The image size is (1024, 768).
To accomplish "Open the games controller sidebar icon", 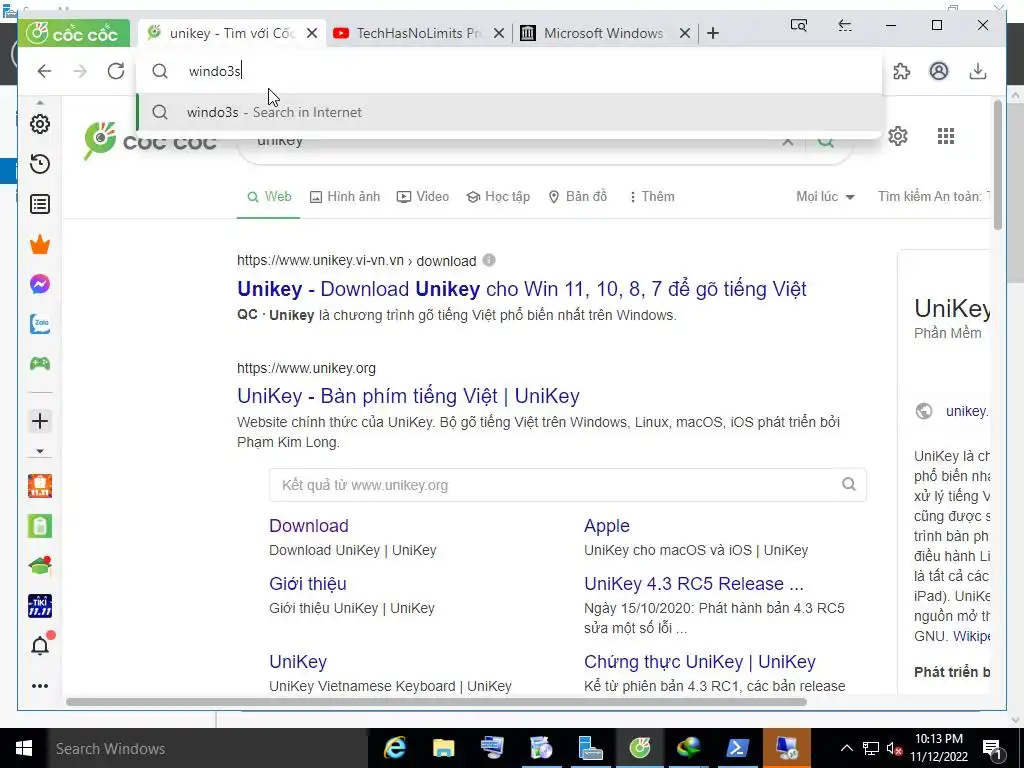I will click(x=40, y=364).
